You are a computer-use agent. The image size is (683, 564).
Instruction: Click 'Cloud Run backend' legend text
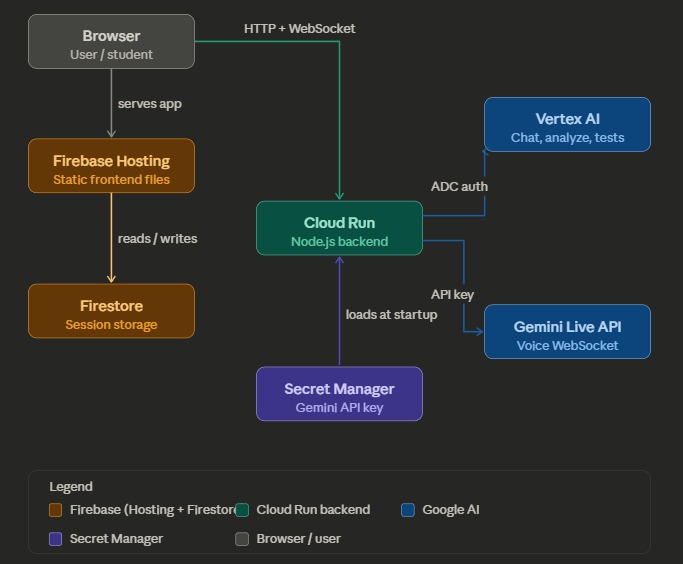[313, 510]
